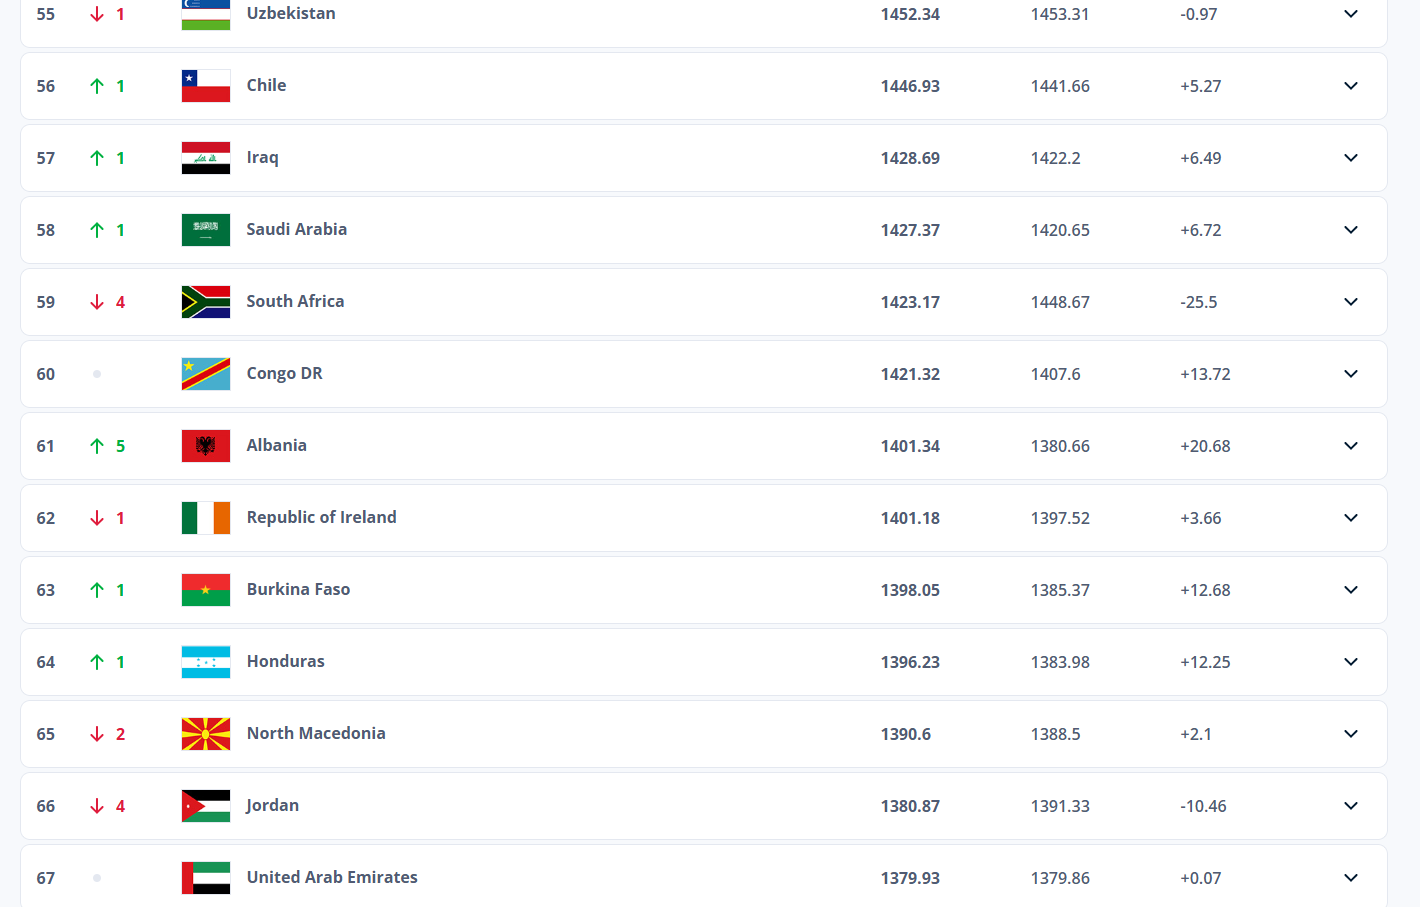Click the Congo DR flag icon
The width and height of the screenshot is (1420, 907).
206,374
